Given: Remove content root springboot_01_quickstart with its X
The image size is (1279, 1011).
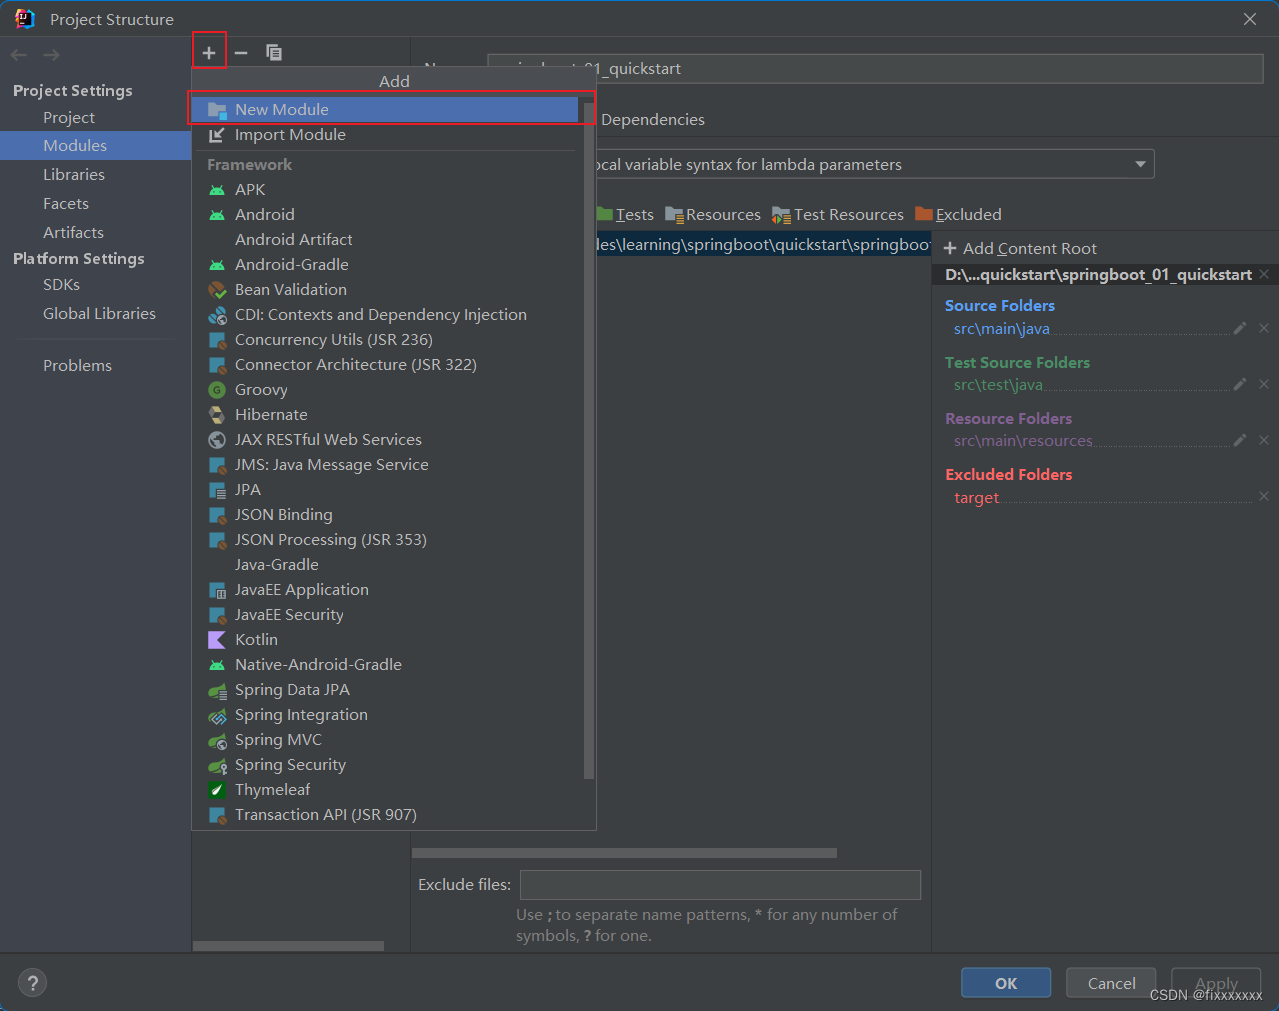Looking at the screenshot, I should click(x=1264, y=274).
